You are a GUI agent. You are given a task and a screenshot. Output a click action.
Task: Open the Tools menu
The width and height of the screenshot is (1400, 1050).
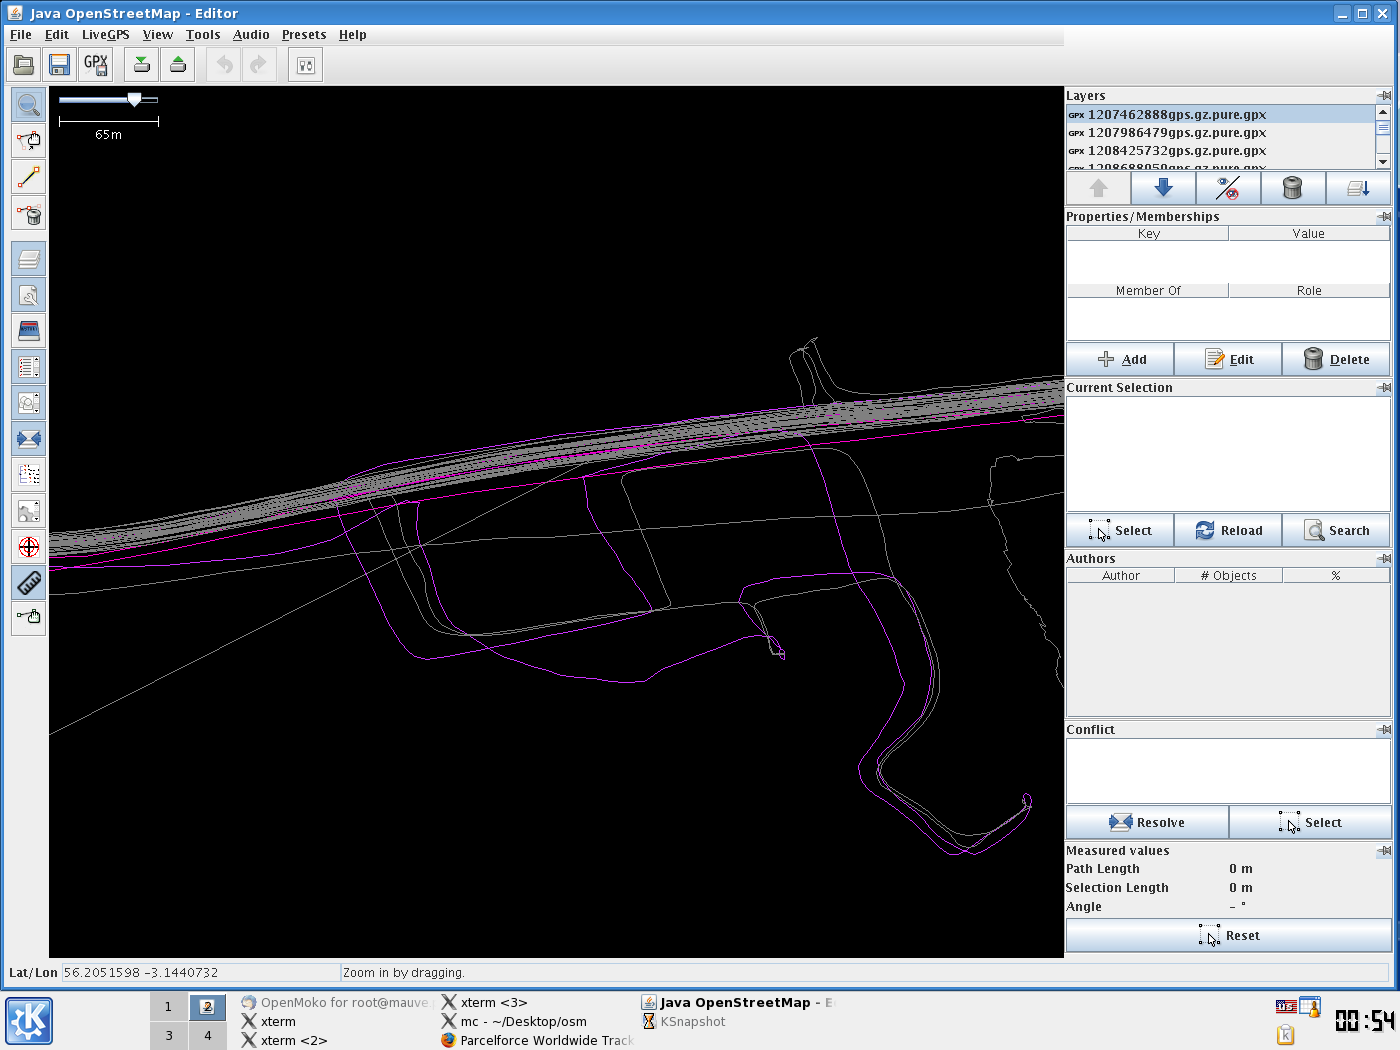203,35
